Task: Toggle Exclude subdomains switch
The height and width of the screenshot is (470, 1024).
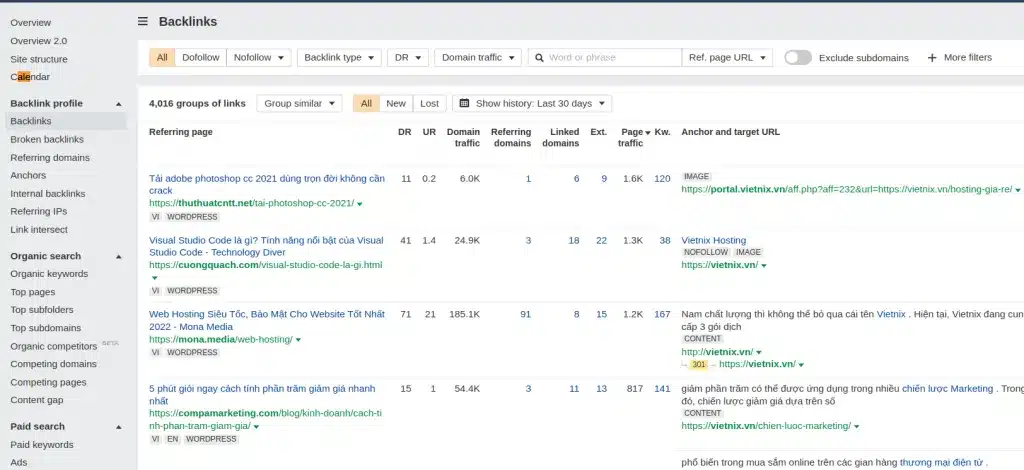Action: point(797,57)
